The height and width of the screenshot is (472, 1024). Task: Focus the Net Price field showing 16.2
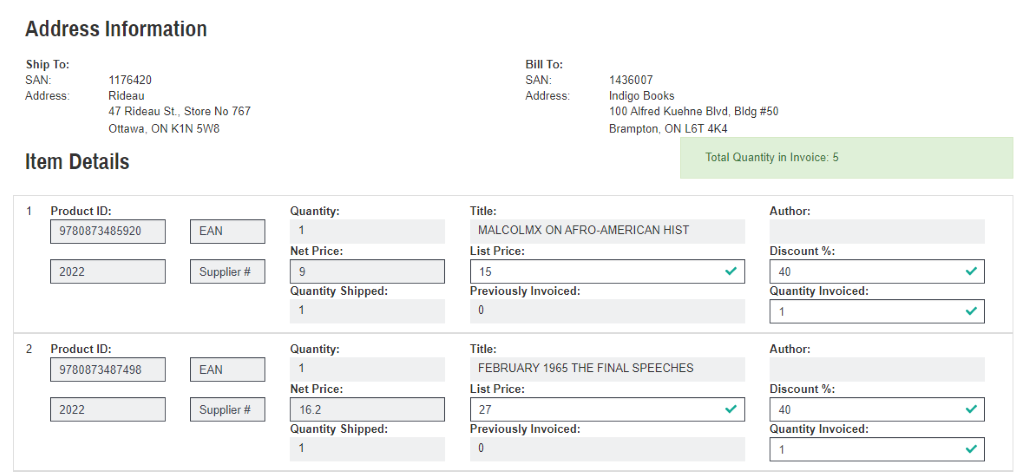(x=367, y=409)
